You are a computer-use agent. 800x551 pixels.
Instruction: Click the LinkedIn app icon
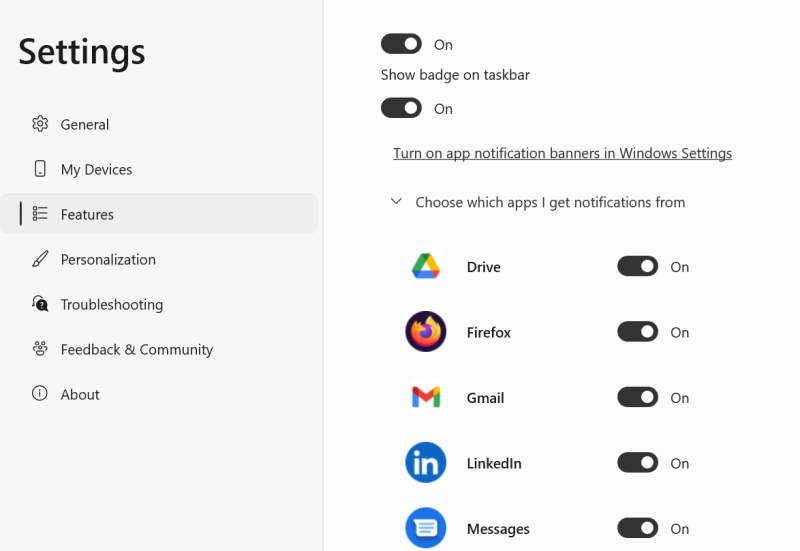click(x=426, y=463)
